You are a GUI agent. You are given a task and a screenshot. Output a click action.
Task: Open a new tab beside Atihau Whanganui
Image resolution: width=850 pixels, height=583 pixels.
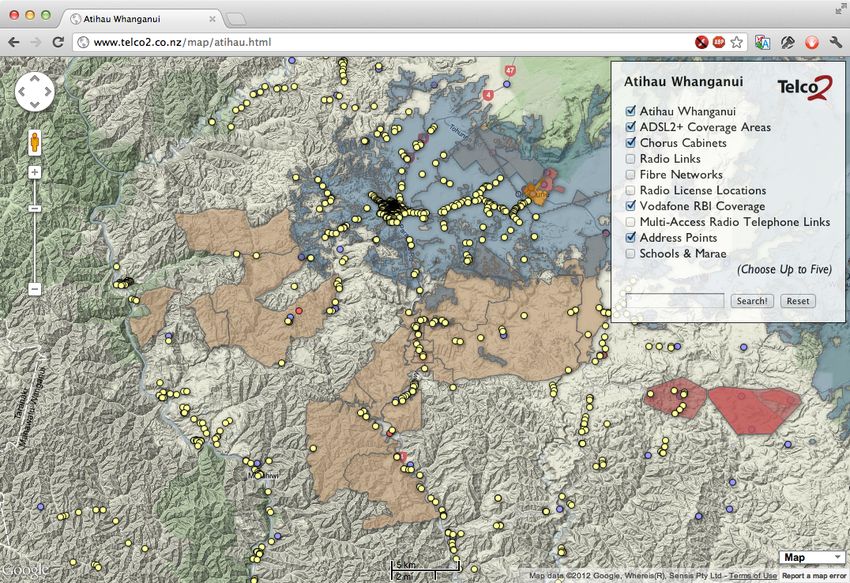coord(236,19)
